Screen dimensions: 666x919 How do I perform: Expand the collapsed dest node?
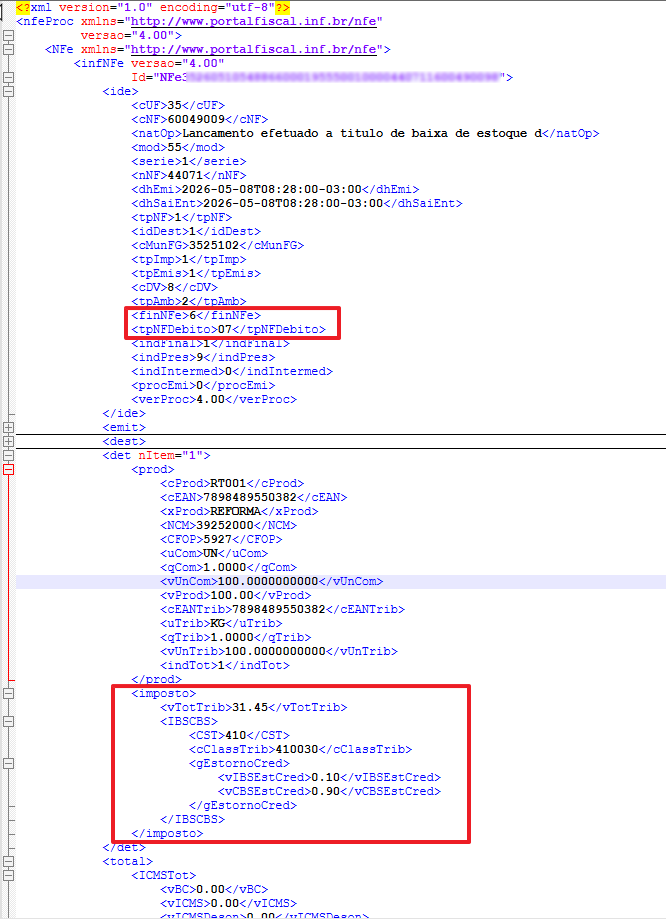point(8,441)
